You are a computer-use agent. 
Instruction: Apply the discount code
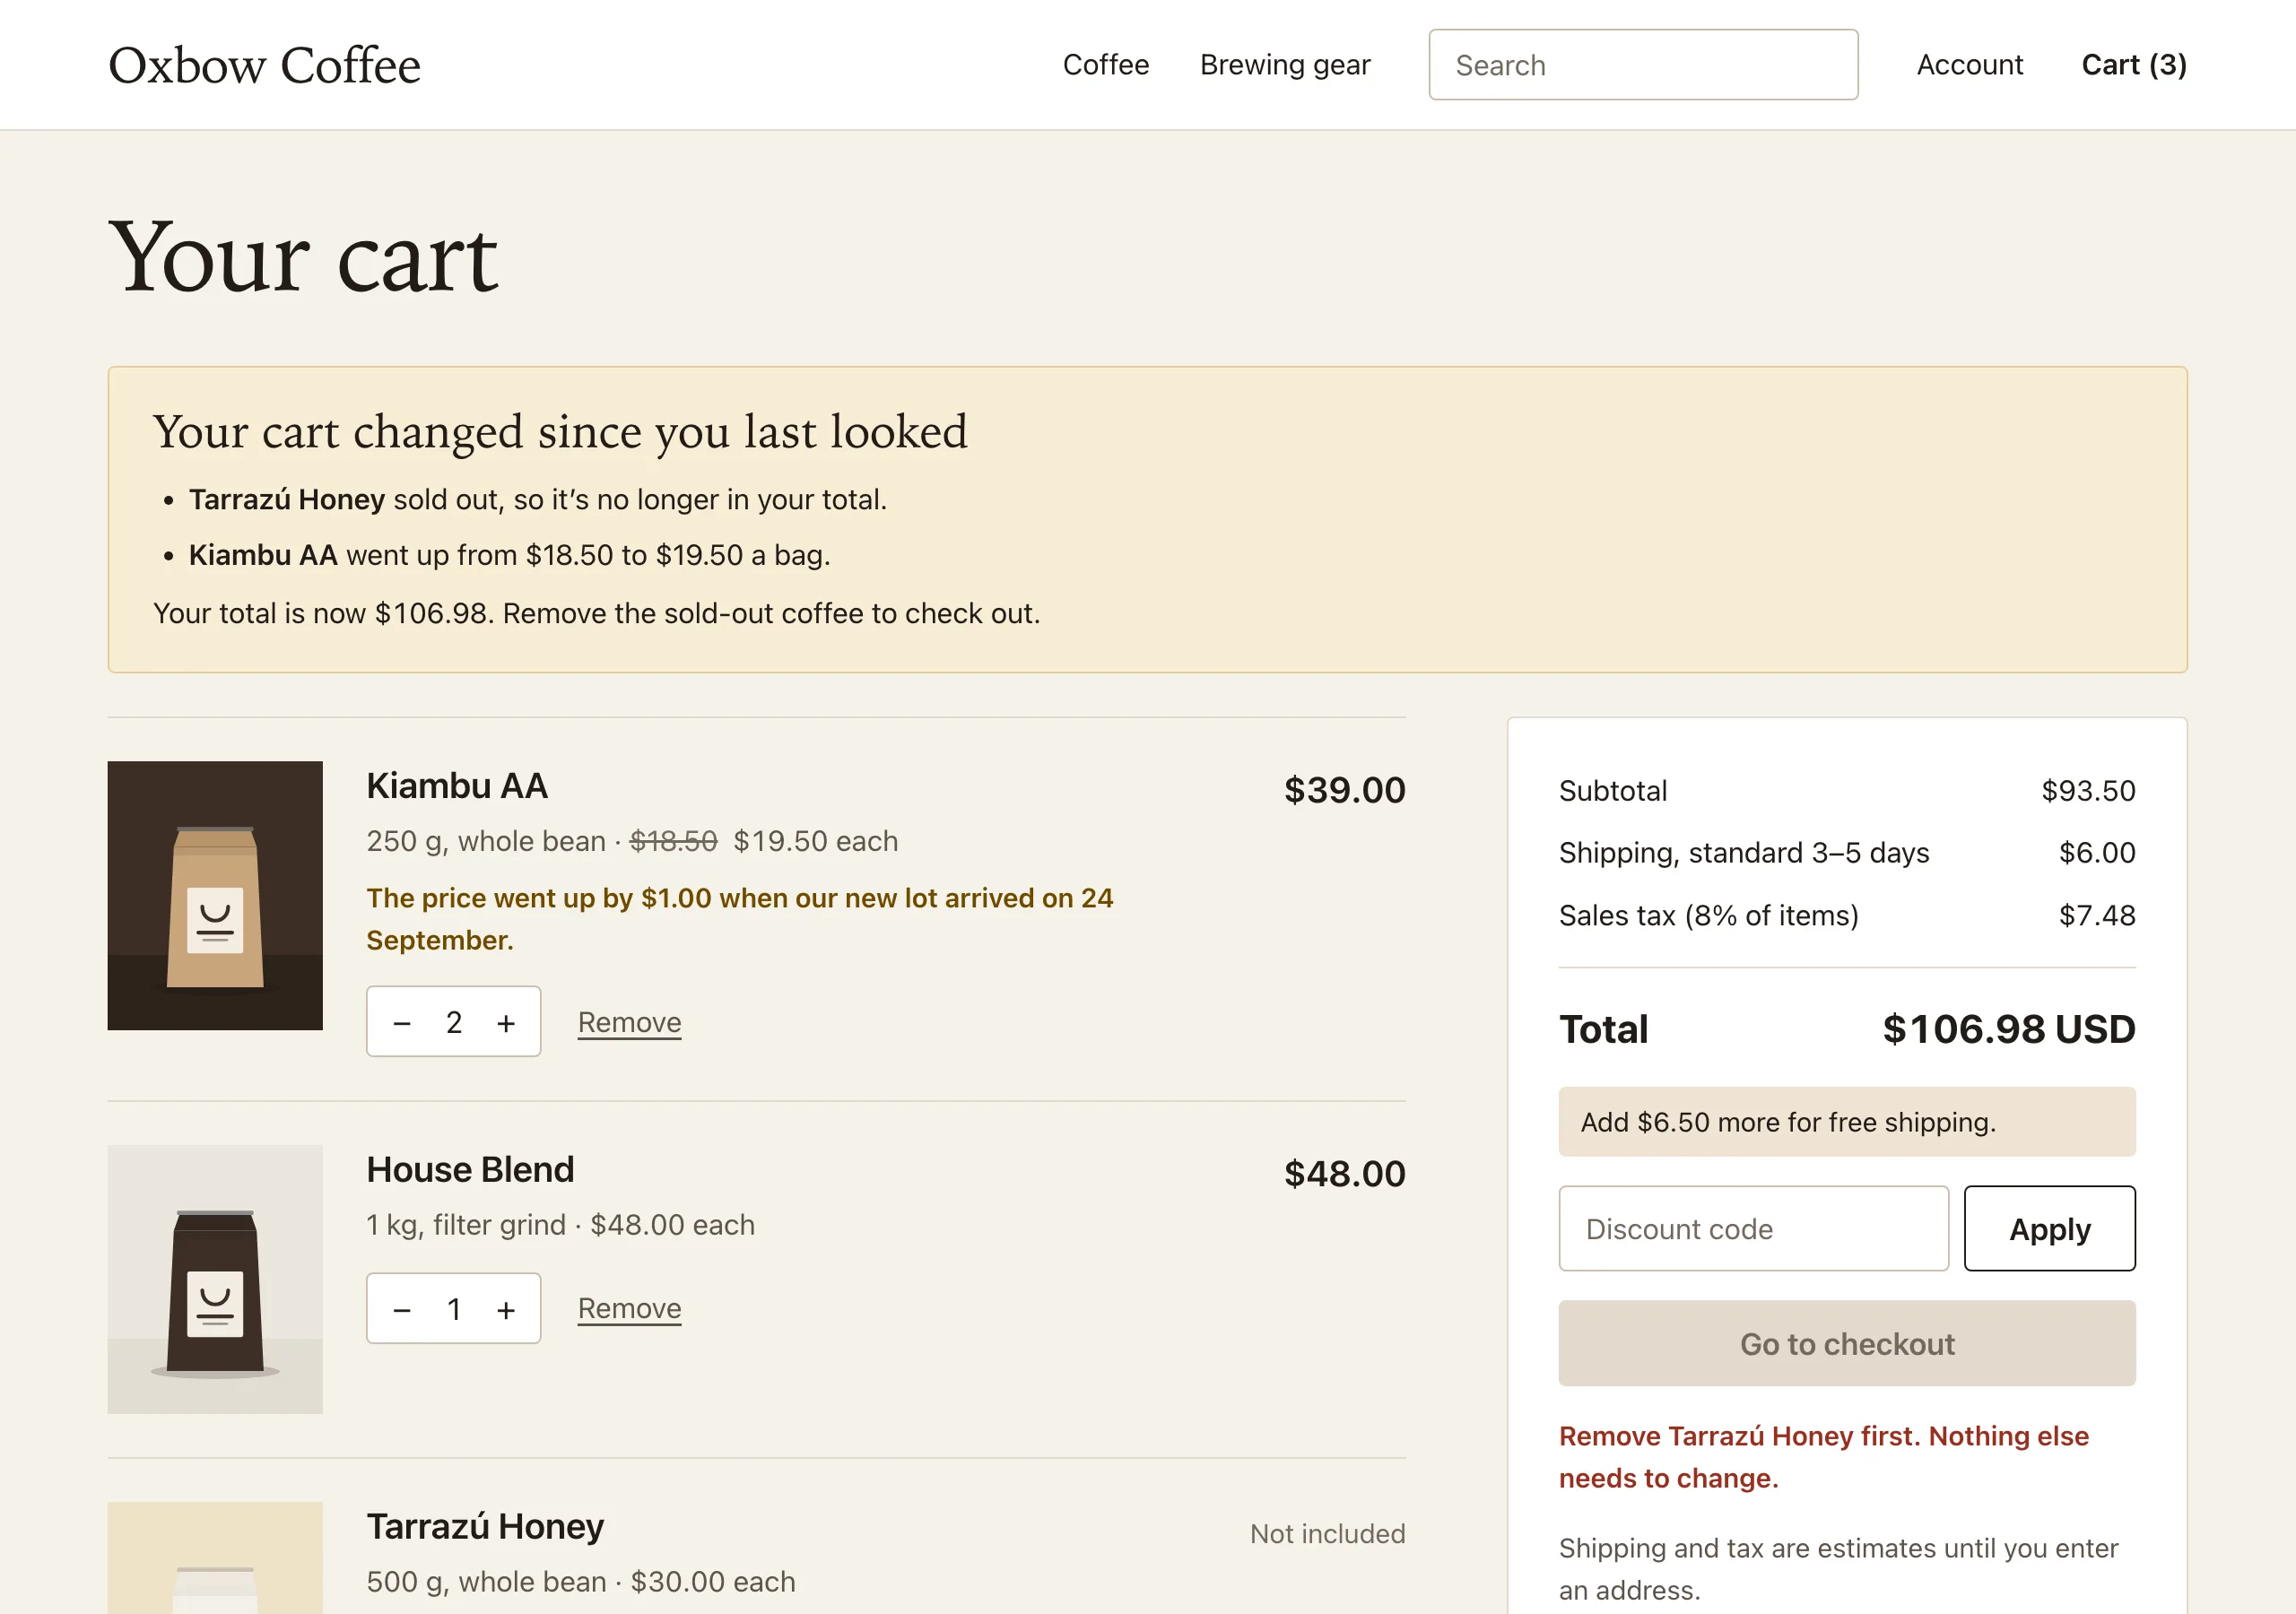(x=2049, y=1228)
